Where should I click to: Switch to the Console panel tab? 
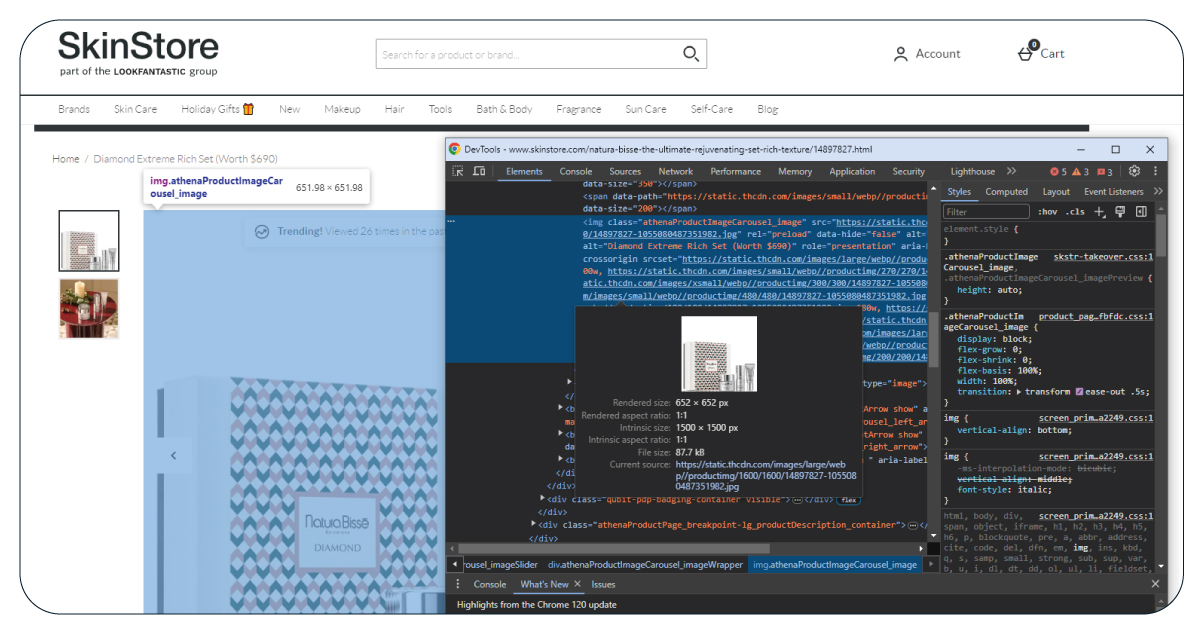pos(575,172)
